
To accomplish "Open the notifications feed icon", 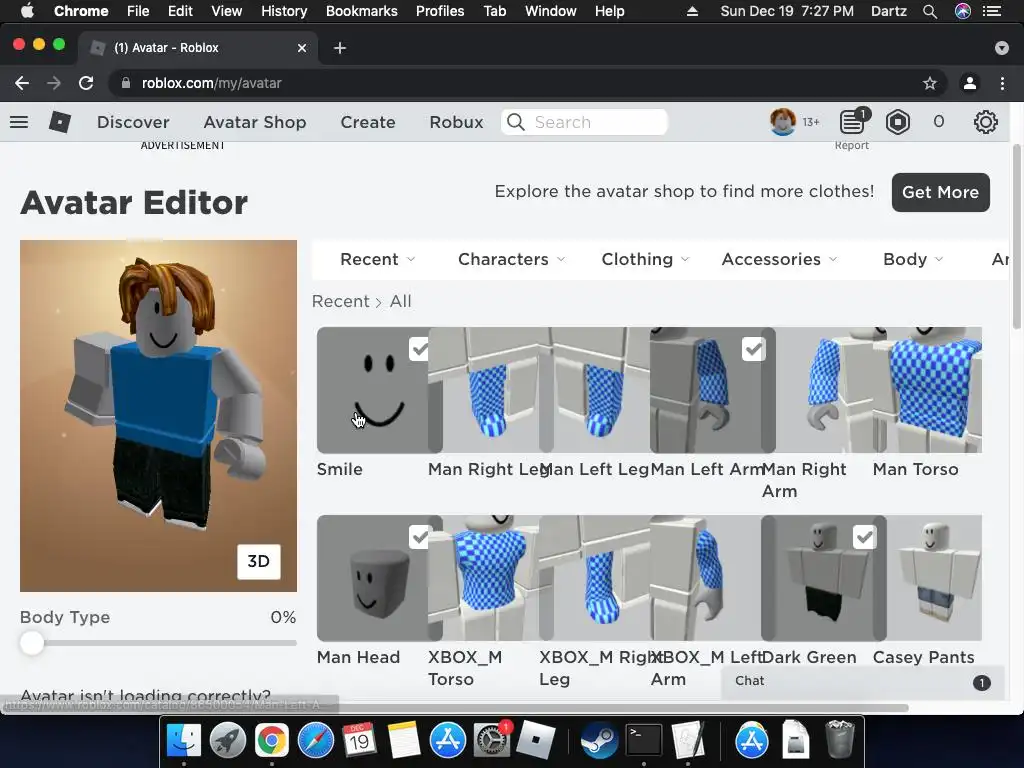I will [853, 122].
